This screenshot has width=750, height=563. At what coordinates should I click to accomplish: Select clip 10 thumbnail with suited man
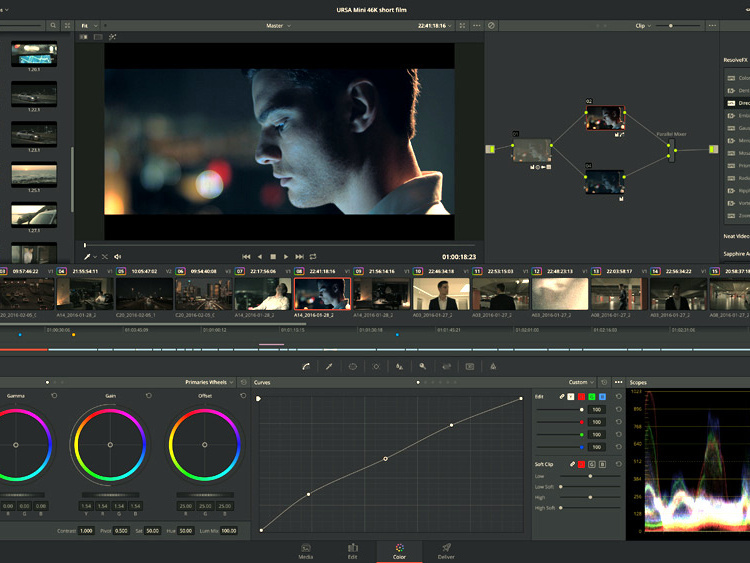(441, 294)
